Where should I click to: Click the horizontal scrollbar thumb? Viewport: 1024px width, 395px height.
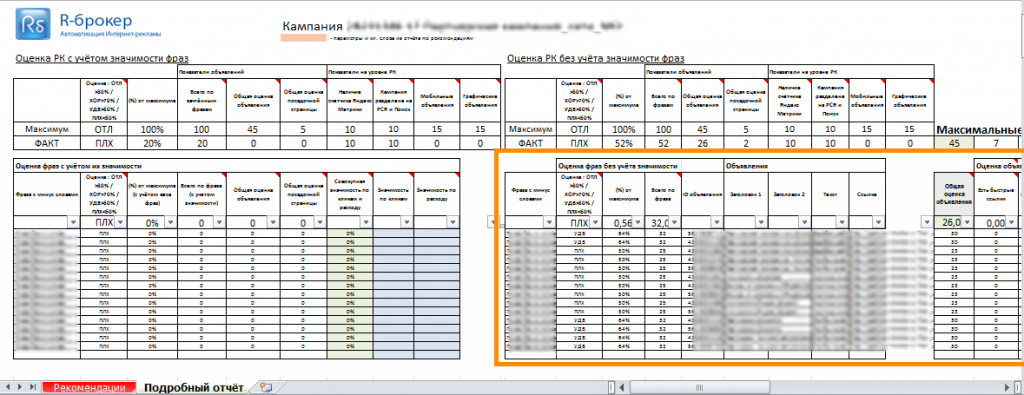(699, 387)
